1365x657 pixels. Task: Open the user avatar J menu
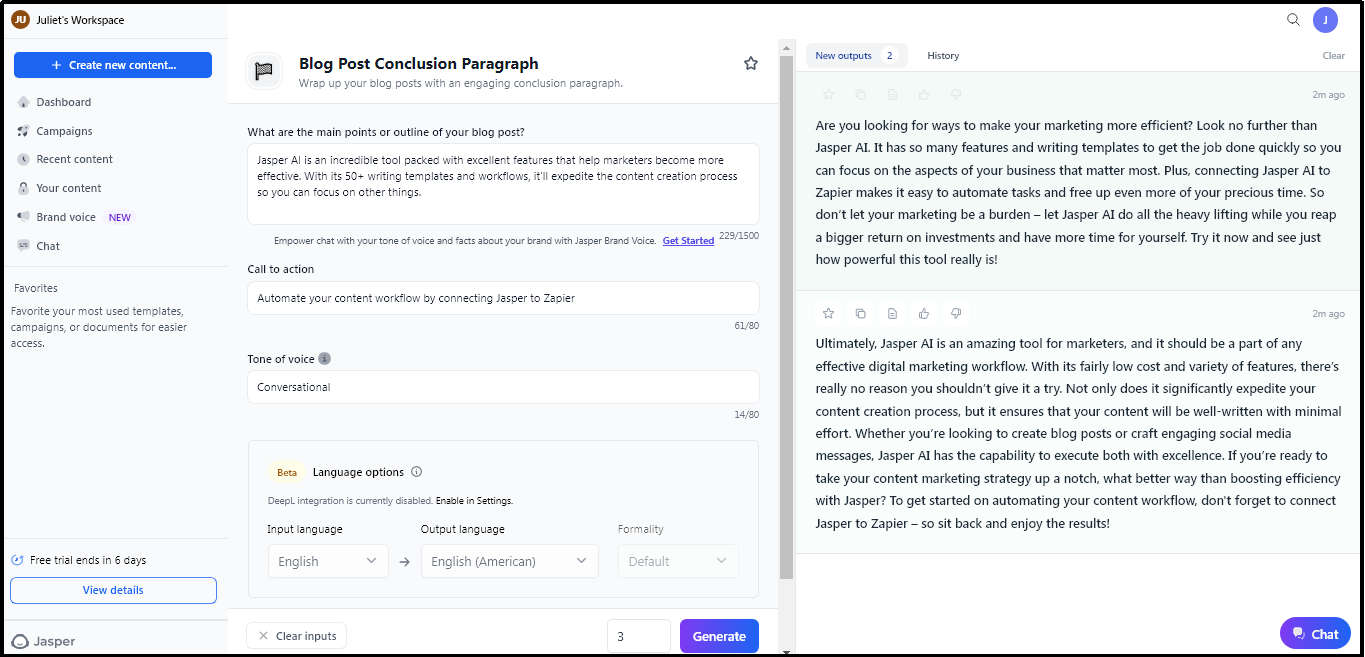[1325, 19]
